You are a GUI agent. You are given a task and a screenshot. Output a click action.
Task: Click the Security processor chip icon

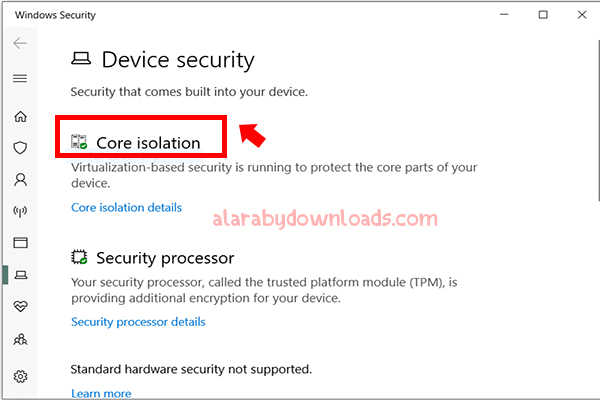79,257
